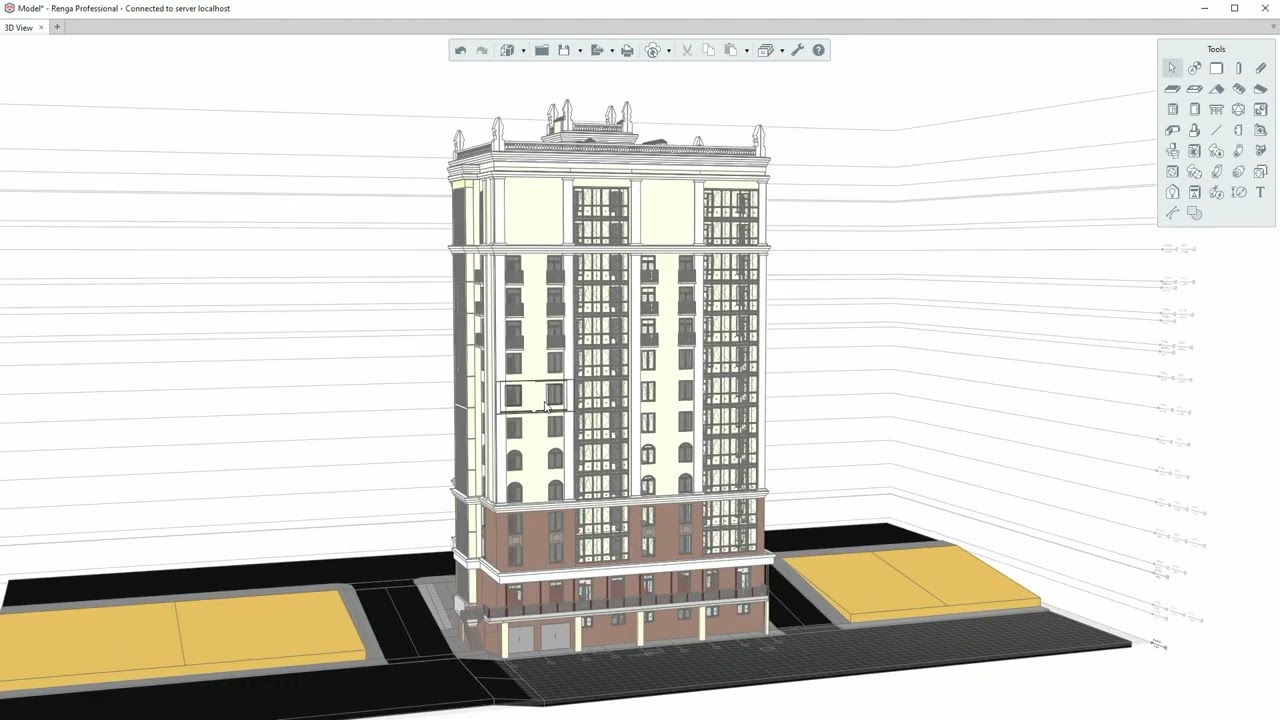Save the project with the floppy icon
Viewport: 1280px width, 720px height.
[564, 50]
